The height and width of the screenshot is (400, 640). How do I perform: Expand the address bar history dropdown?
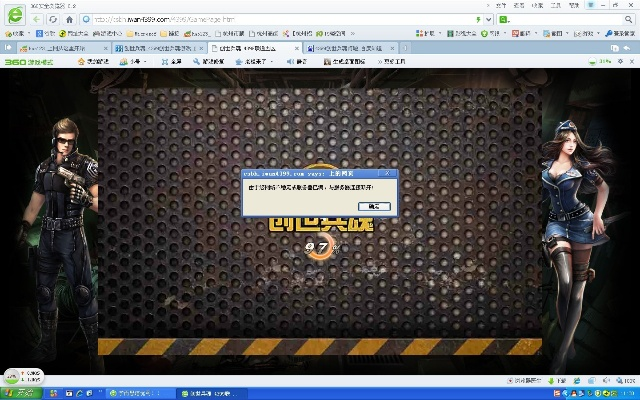(x=489, y=19)
